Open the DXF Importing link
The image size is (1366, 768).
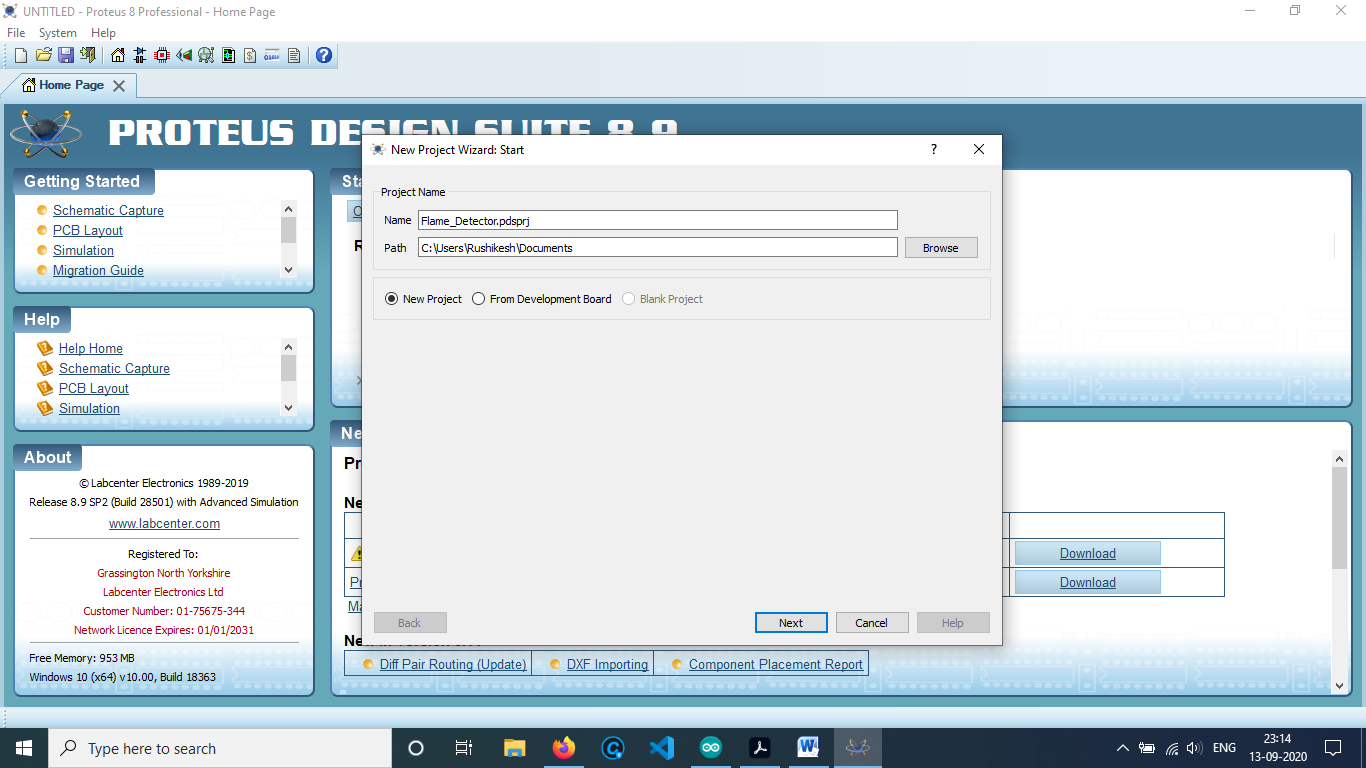(607, 664)
